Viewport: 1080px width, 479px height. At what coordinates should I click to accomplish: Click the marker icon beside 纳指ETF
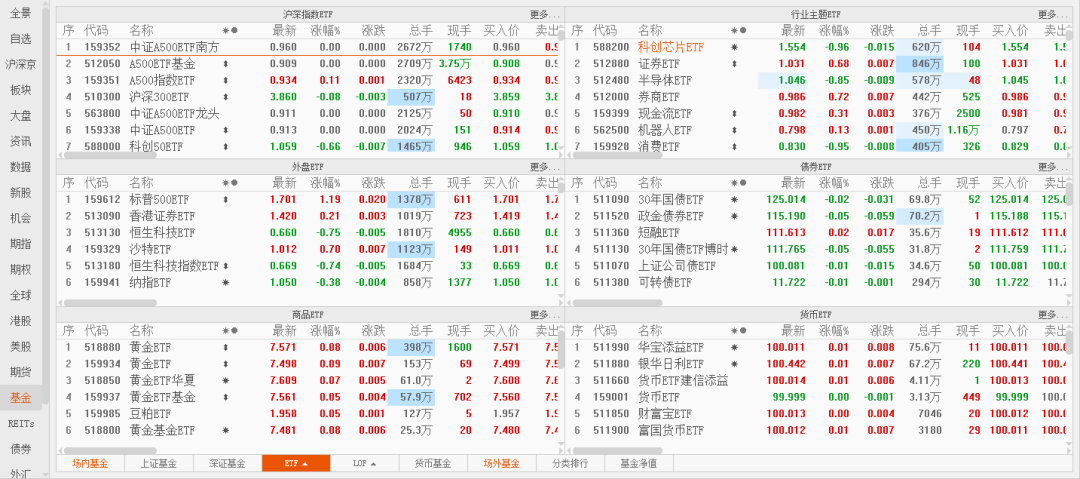pyautogui.click(x=226, y=282)
